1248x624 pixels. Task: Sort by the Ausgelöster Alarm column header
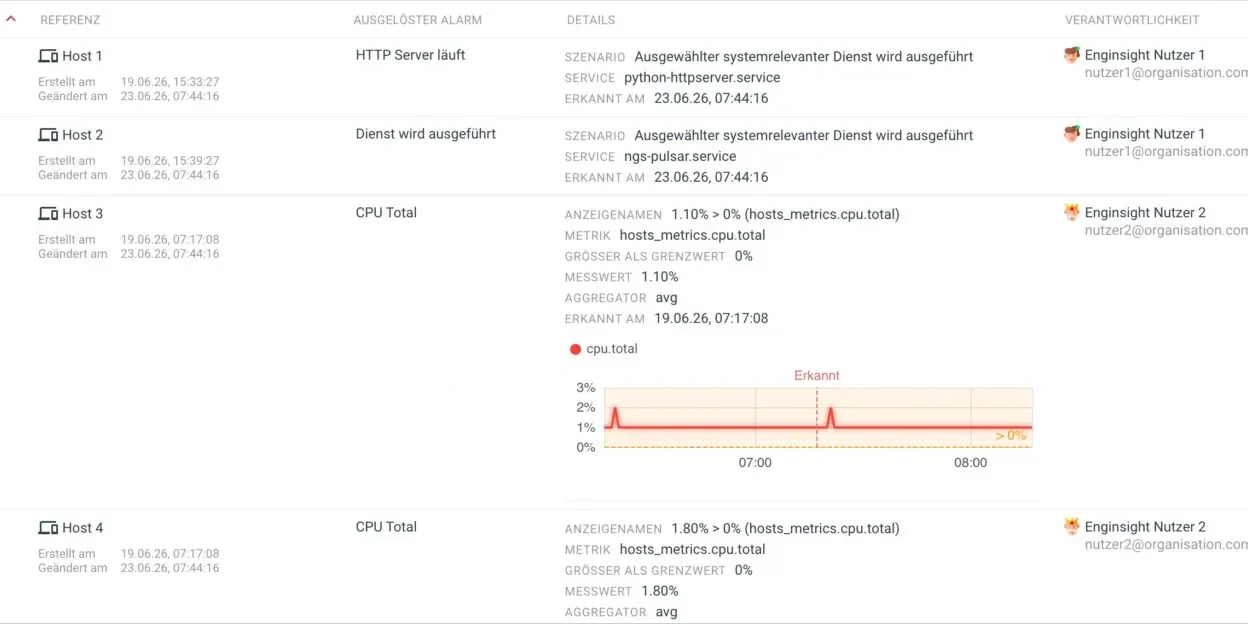(x=418, y=20)
